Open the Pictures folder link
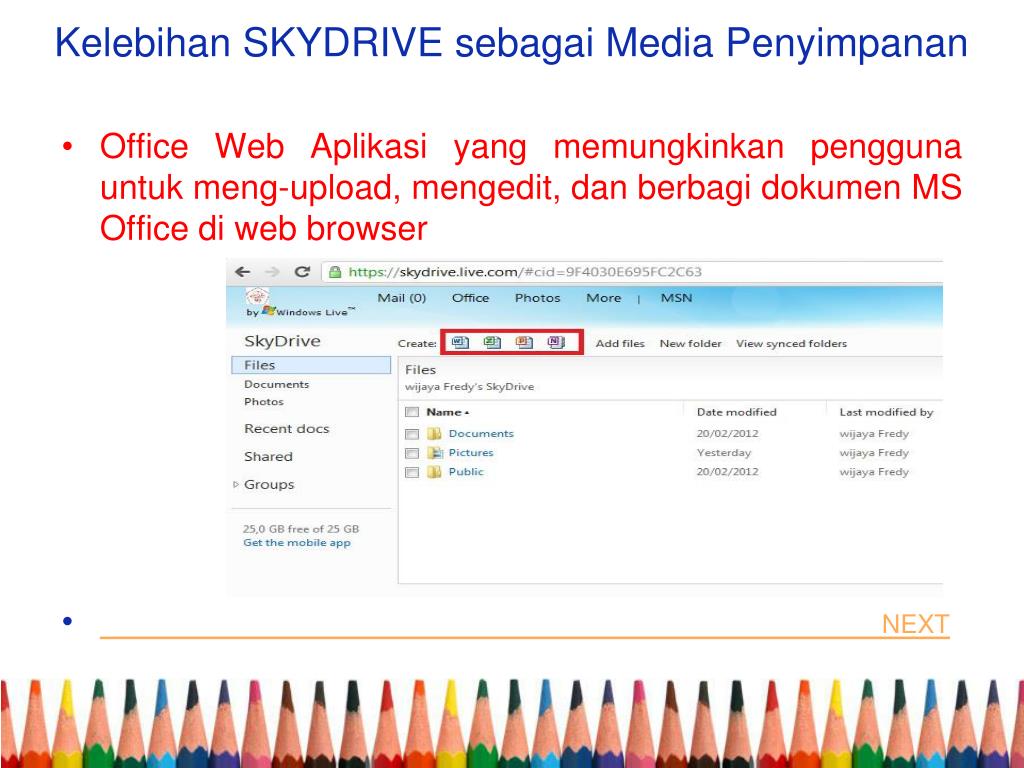Viewport: 1024px width, 768px height. (x=471, y=453)
